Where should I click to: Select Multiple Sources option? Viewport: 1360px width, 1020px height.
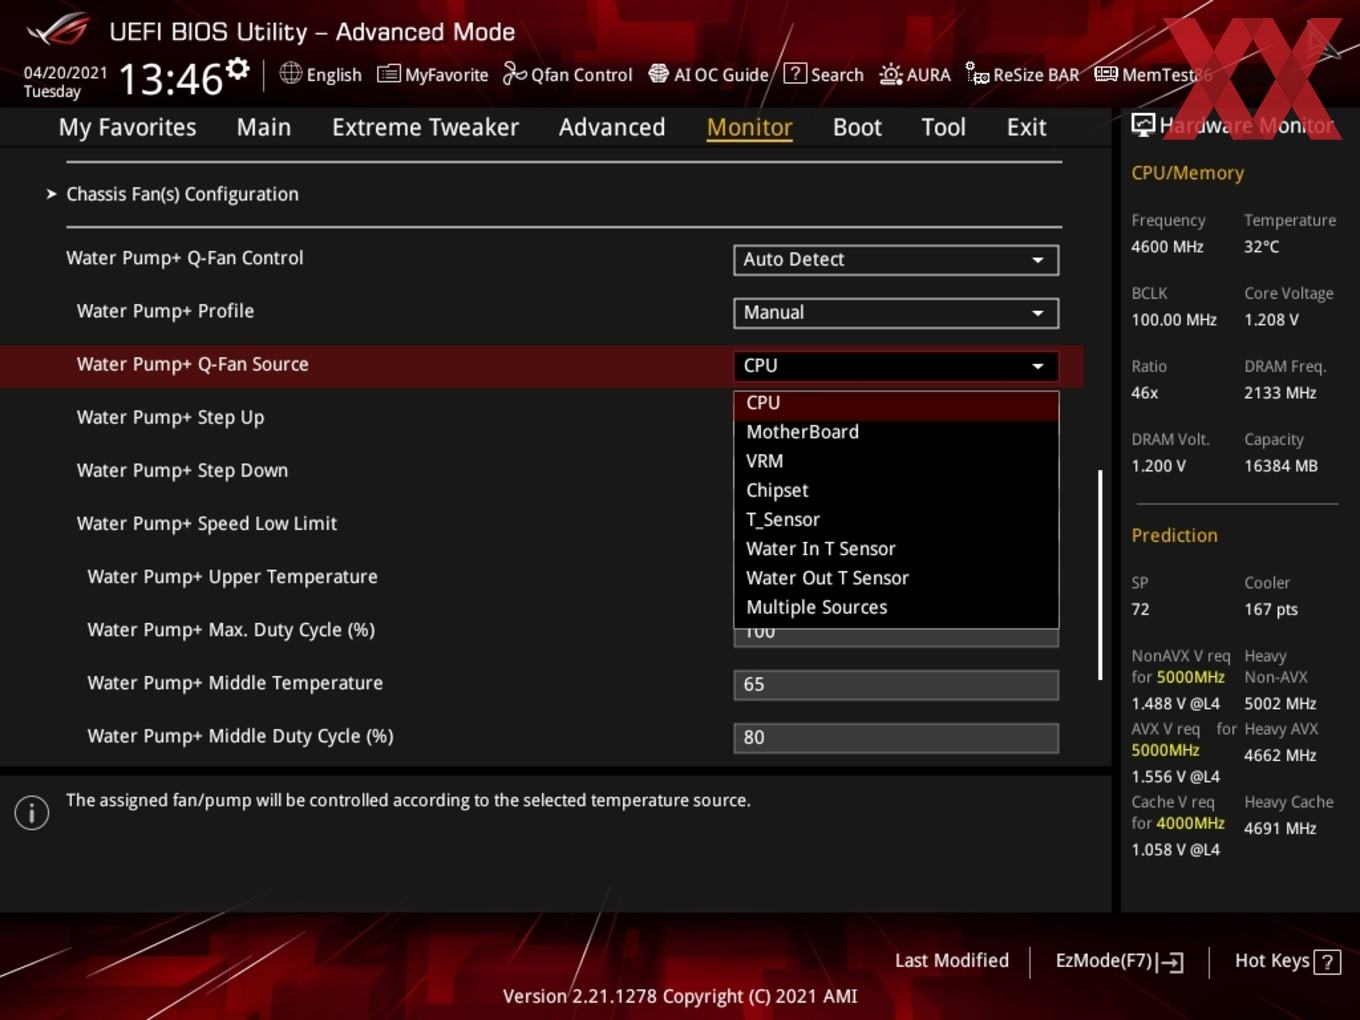(x=896, y=607)
